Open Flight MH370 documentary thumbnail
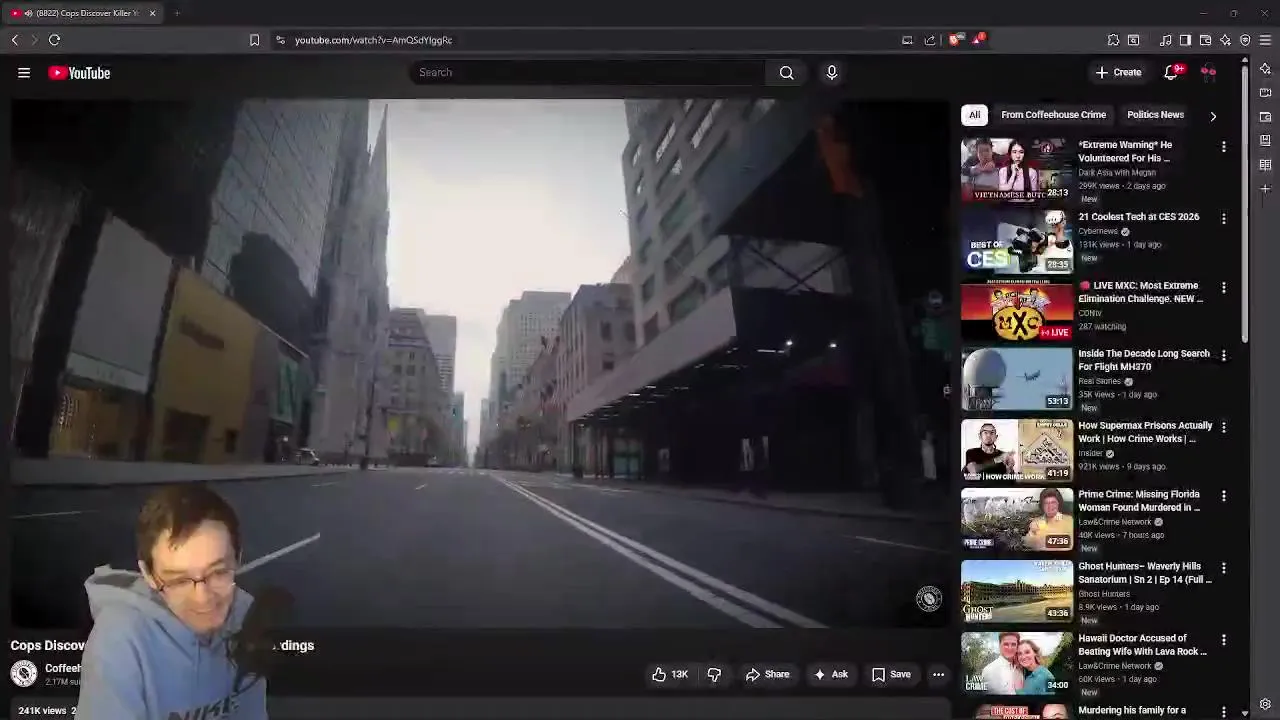The height and width of the screenshot is (720, 1280). click(x=1017, y=379)
